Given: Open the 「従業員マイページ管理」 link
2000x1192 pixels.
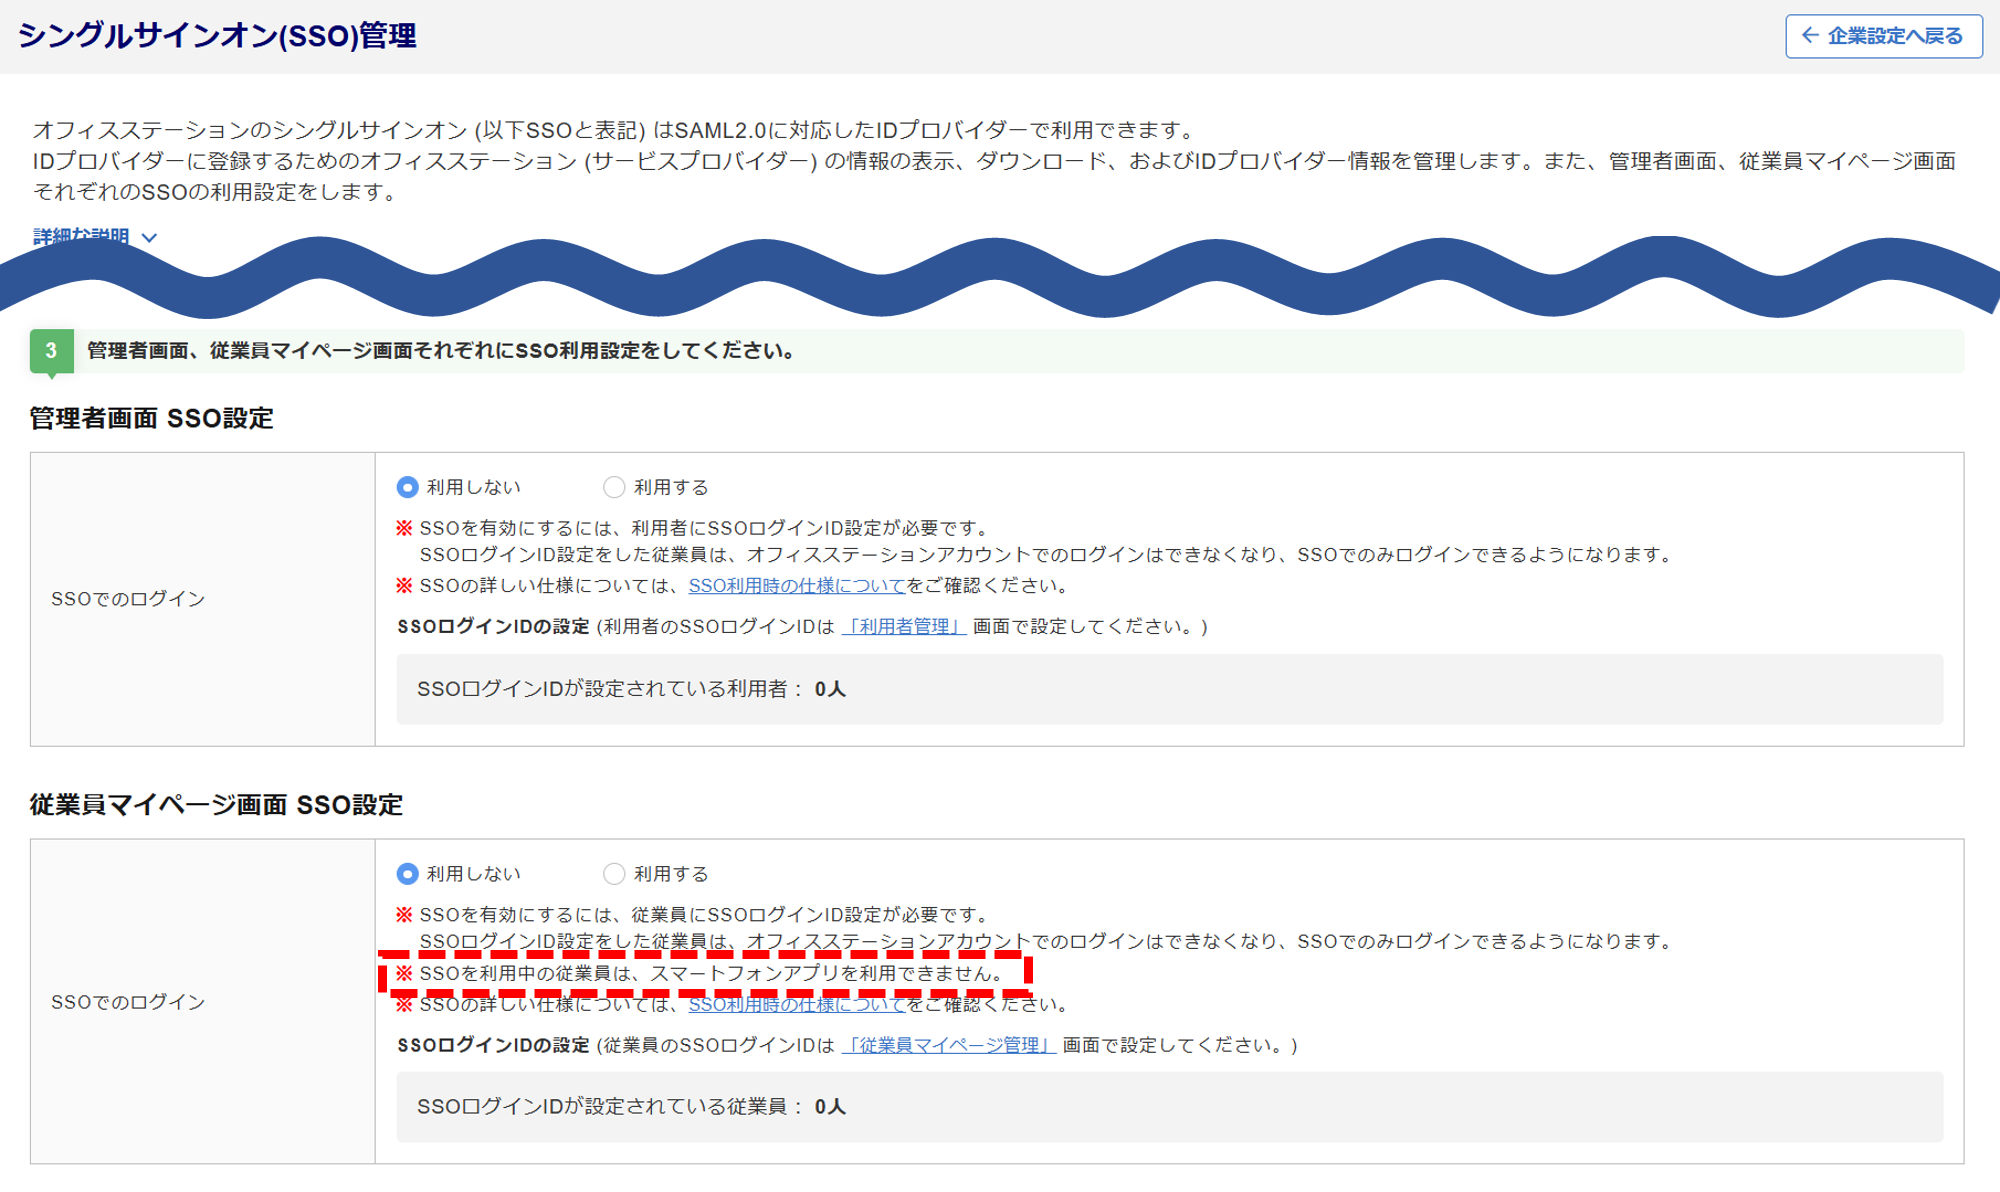Looking at the screenshot, I should coord(948,1045).
